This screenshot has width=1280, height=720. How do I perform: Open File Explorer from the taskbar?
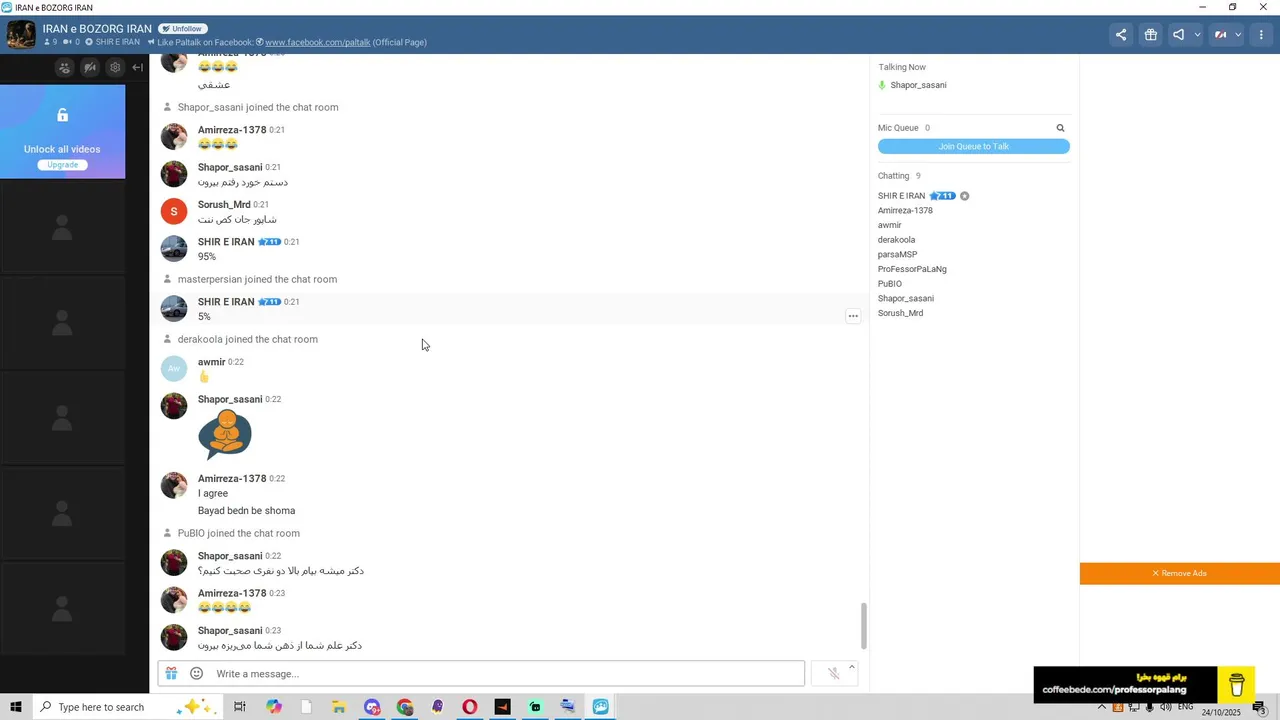click(x=339, y=707)
